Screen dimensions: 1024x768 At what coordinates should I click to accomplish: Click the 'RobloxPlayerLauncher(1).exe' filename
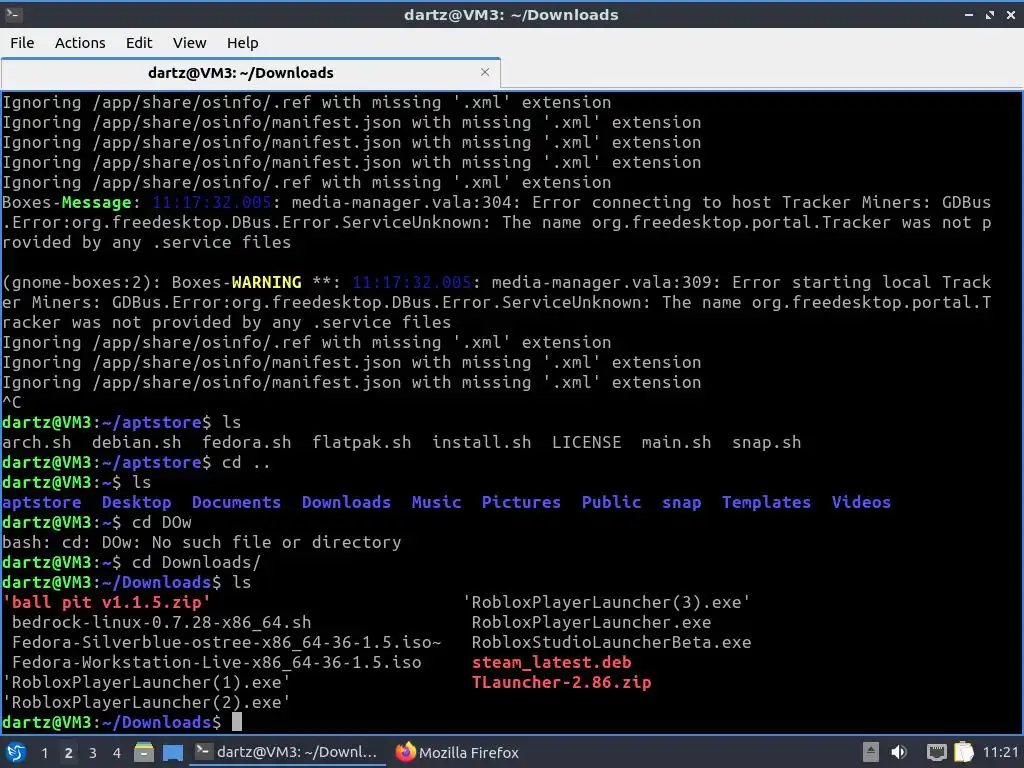pyautogui.click(x=146, y=682)
